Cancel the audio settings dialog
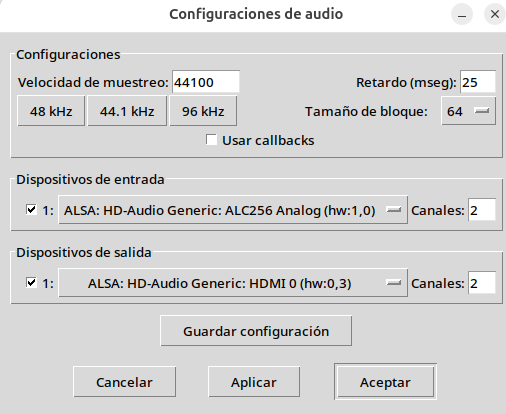506x414 pixels. click(x=124, y=382)
